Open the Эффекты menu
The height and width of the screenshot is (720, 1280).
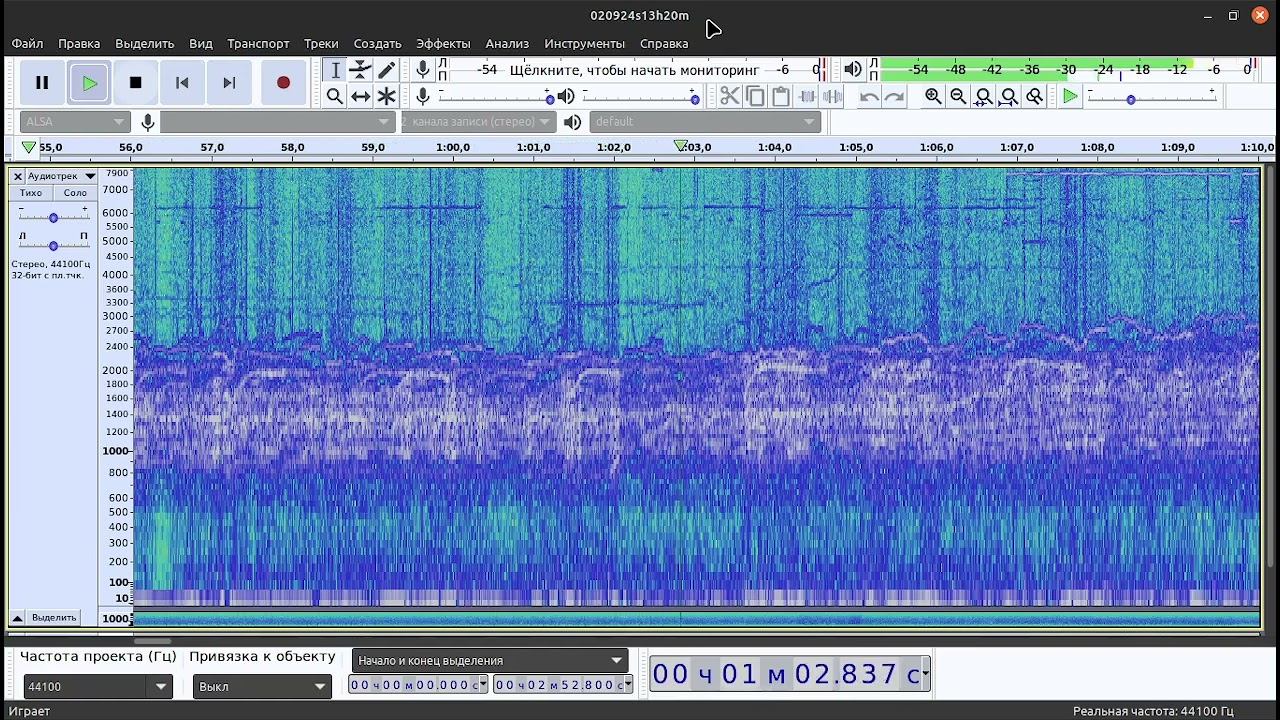443,43
